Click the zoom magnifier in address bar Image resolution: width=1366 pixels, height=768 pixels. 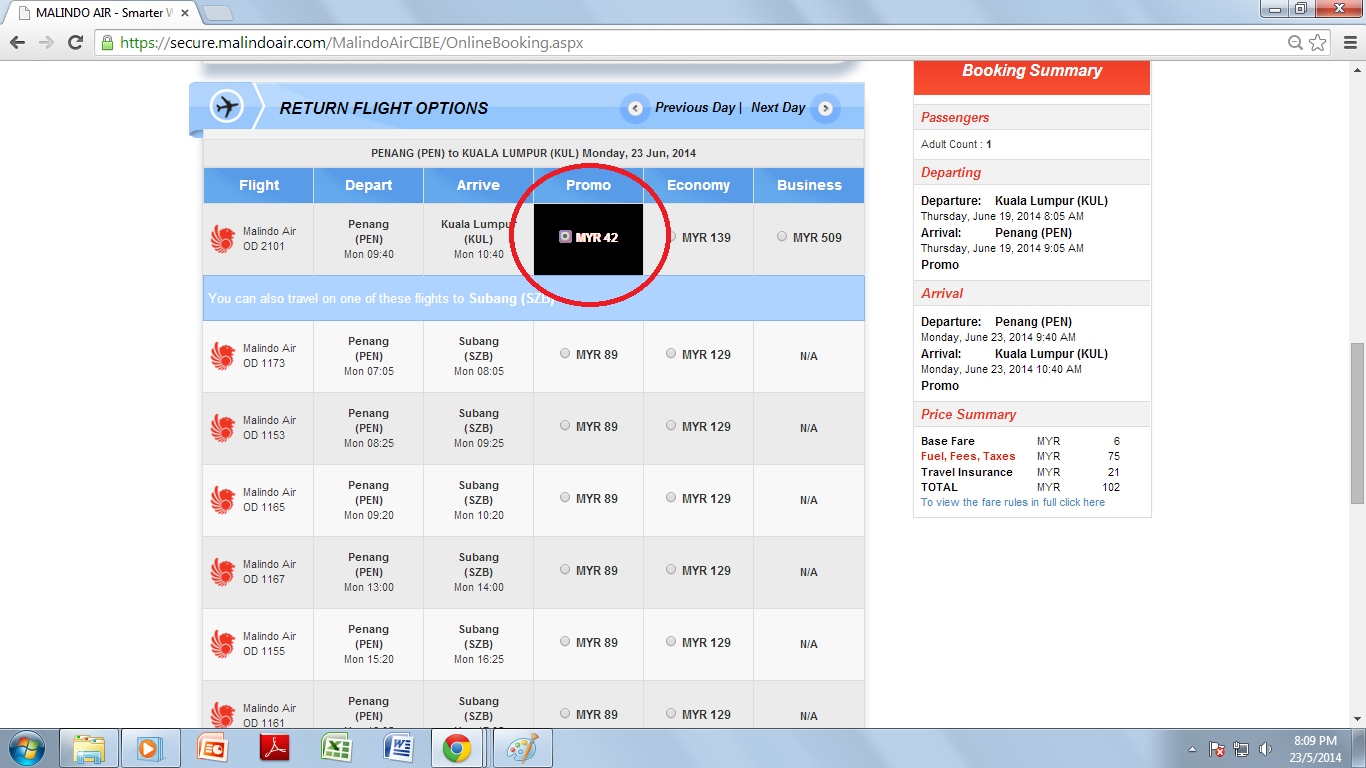(x=1295, y=43)
